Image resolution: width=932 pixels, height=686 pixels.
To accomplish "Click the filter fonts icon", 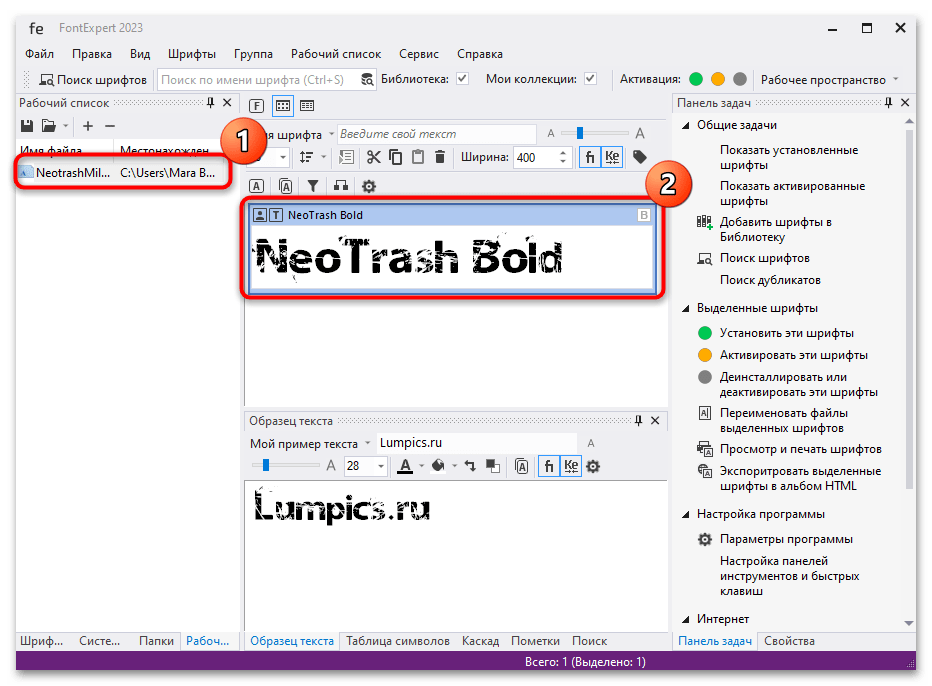I will [313, 186].
